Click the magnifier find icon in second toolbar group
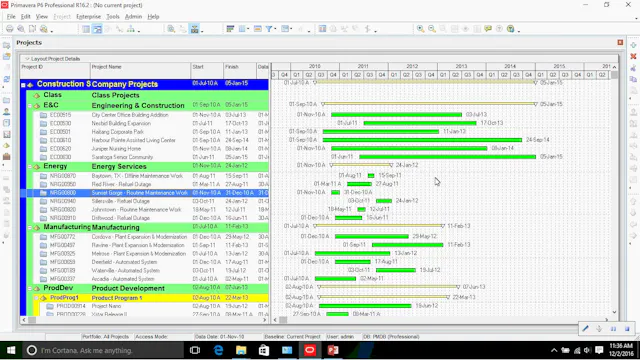 click(x=171, y=29)
